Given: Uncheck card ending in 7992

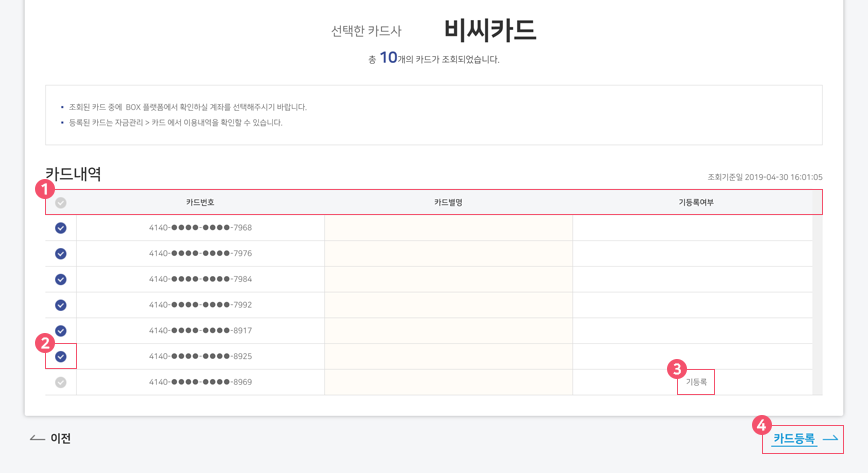Looking at the screenshot, I should click(61, 305).
